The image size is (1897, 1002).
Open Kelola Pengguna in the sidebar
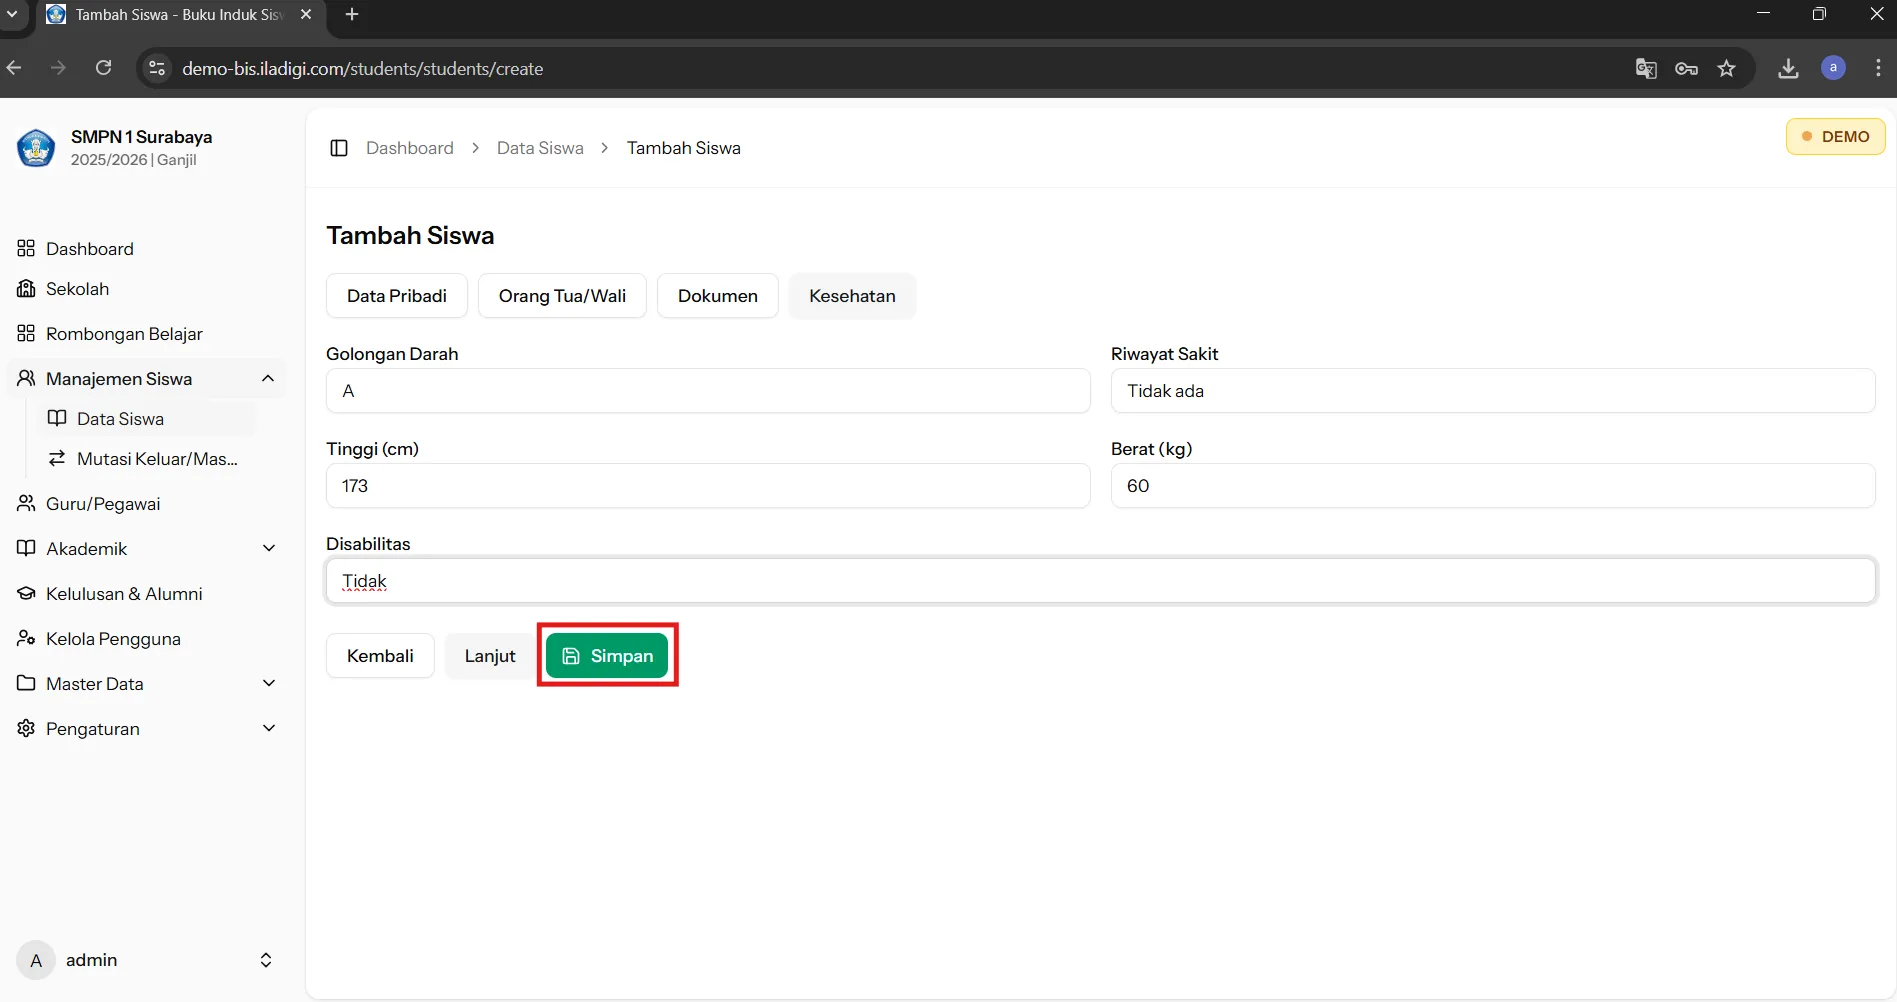(x=113, y=639)
